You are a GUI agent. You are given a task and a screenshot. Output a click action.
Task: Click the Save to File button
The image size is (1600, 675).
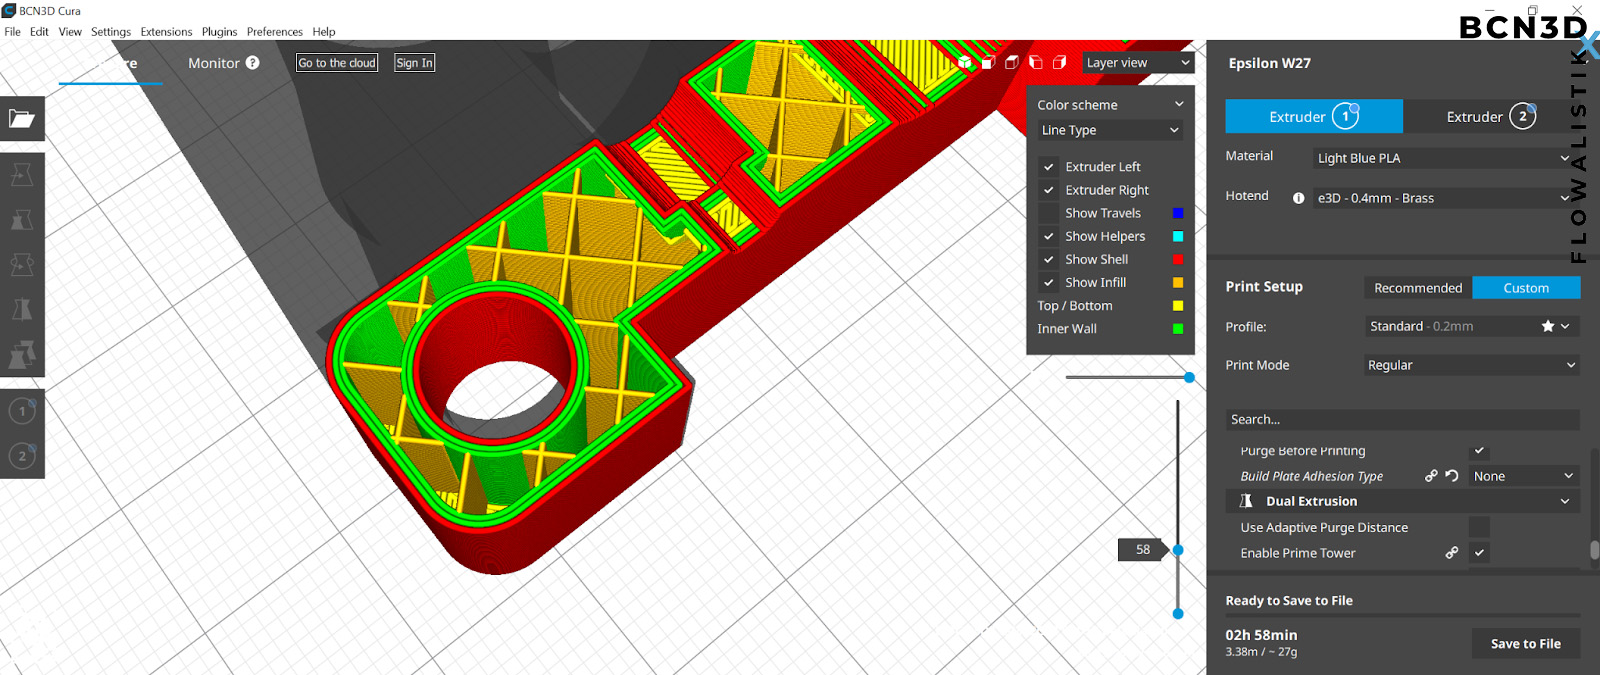point(1526,643)
